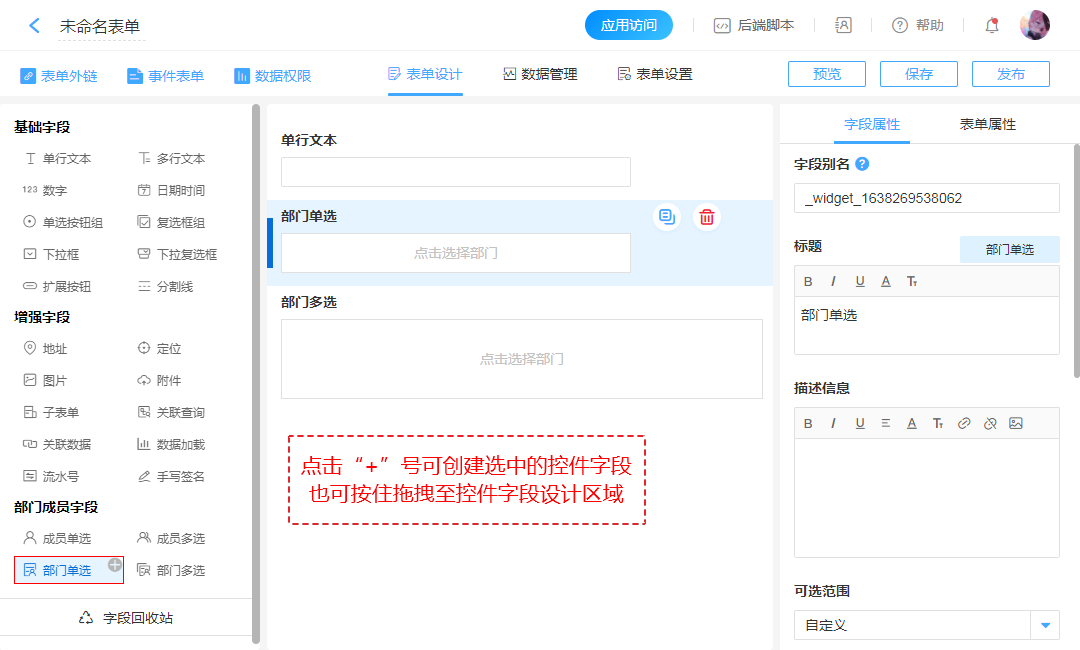This screenshot has height=650, width=1080.
Task: Open the 点击选择部门 selector in 部门多选
Action: [521, 359]
